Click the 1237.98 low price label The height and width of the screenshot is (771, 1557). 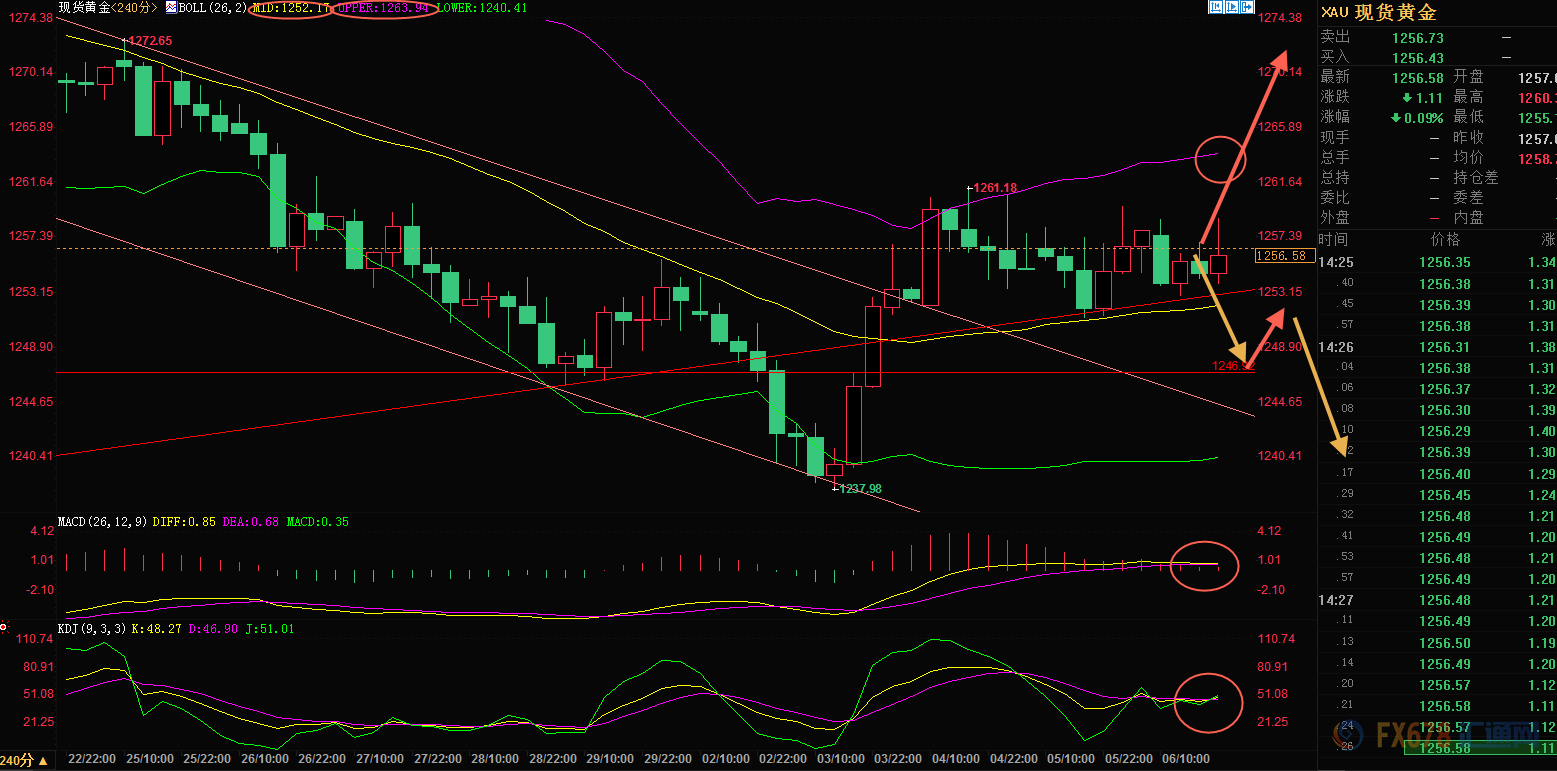click(x=860, y=489)
